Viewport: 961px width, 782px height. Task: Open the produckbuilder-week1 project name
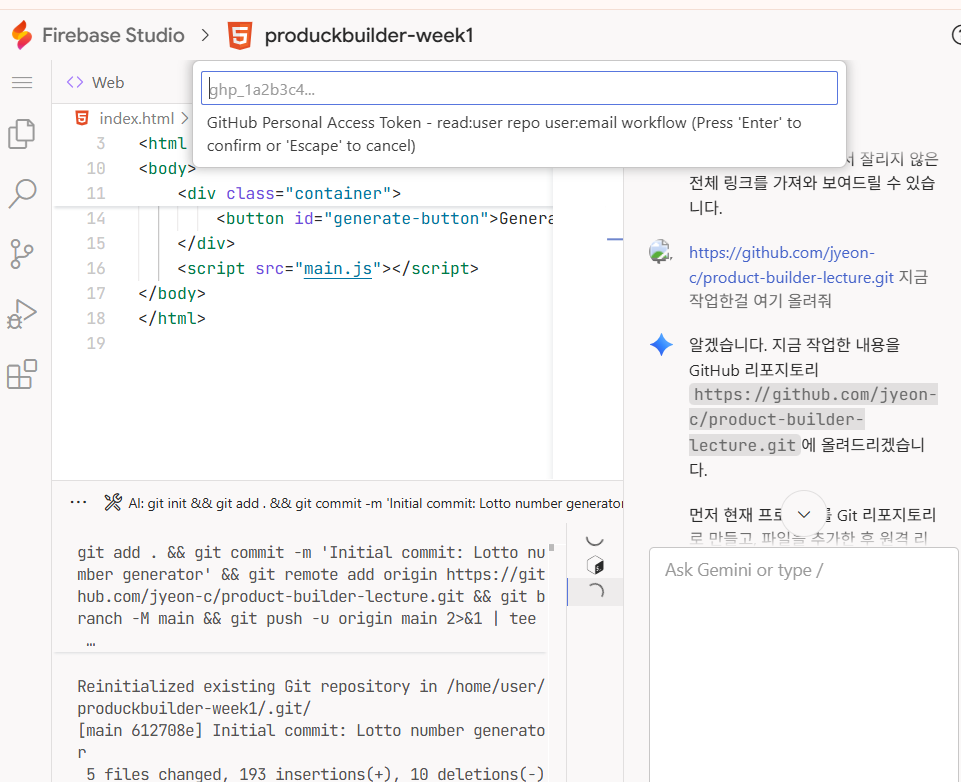tap(369, 36)
